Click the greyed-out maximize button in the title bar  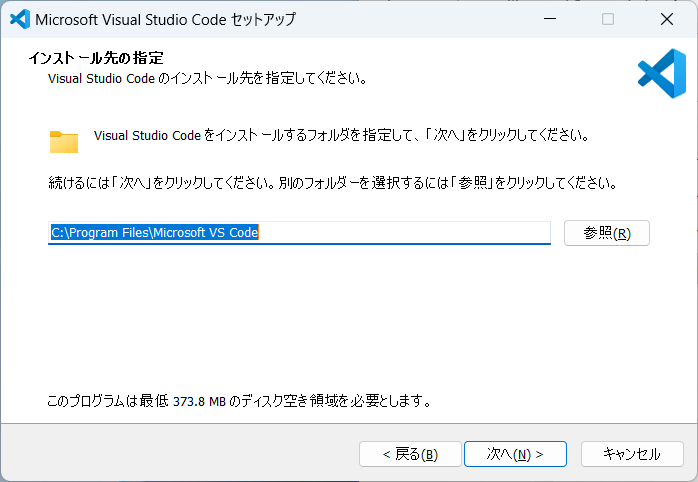coord(608,19)
